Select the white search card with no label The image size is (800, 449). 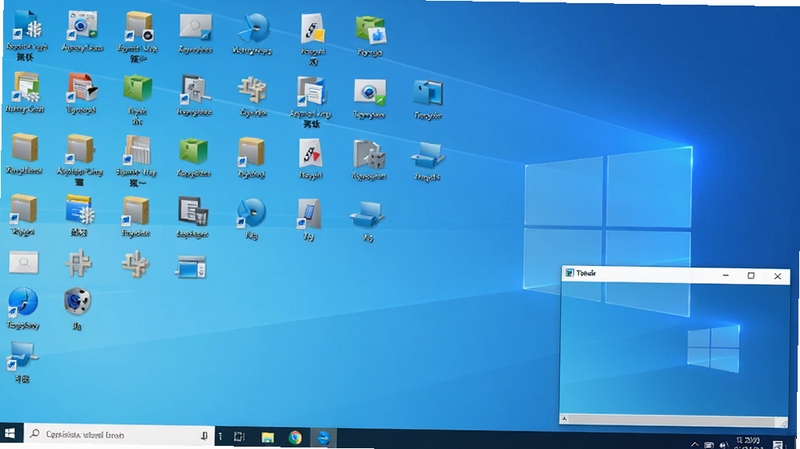(x=23, y=262)
